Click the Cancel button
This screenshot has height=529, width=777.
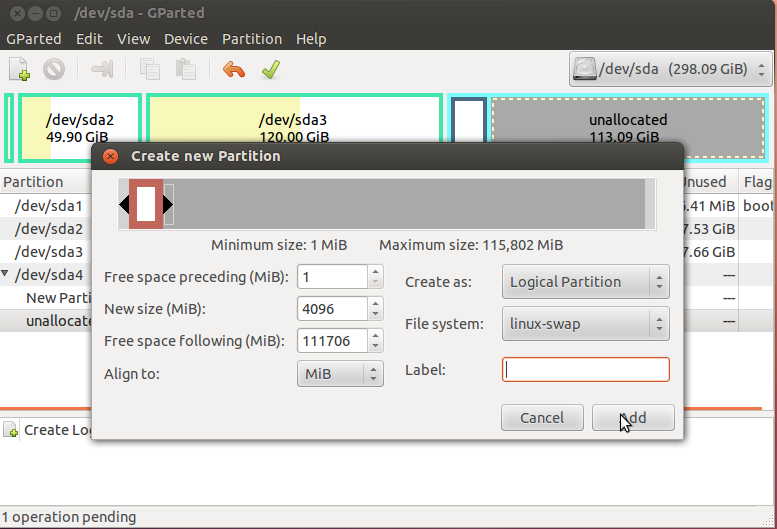pyautogui.click(x=542, y=418)
